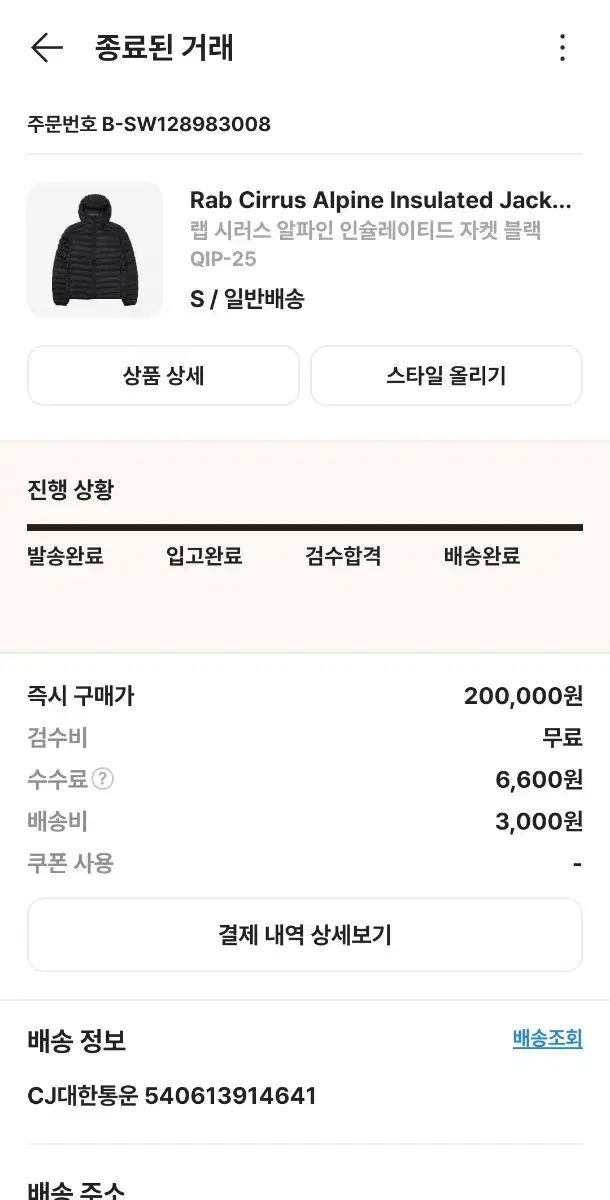Tap the 상품 상세 button
This screenshot has width=610, height=1200.
(x=163, y=376)
